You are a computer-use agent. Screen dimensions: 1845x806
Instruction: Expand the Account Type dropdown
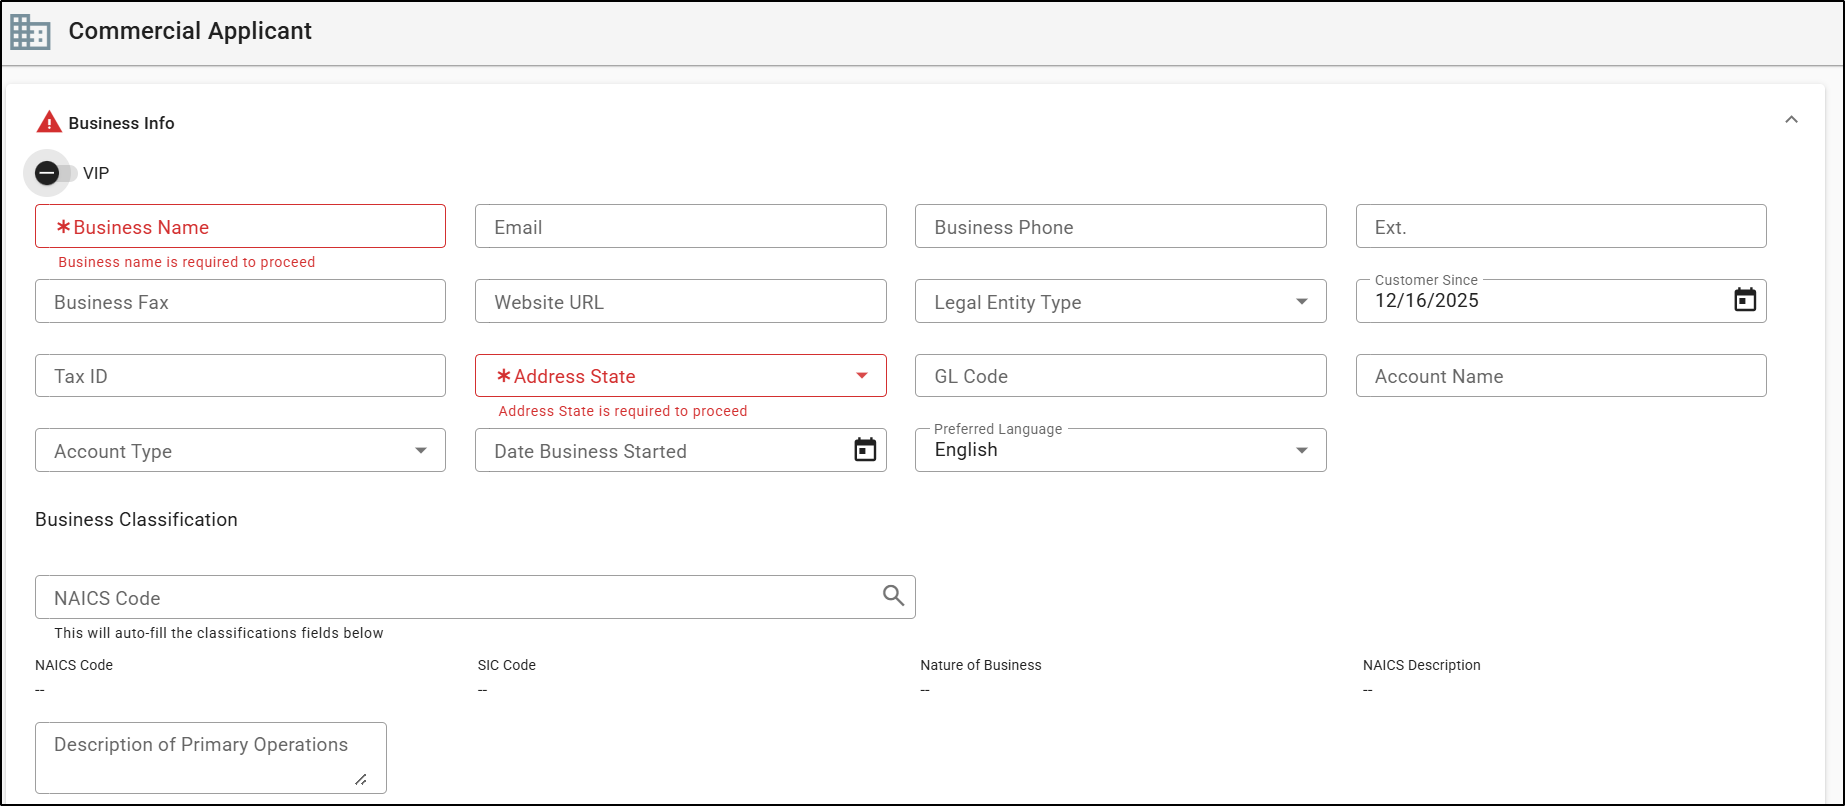[x=240, y=450]
